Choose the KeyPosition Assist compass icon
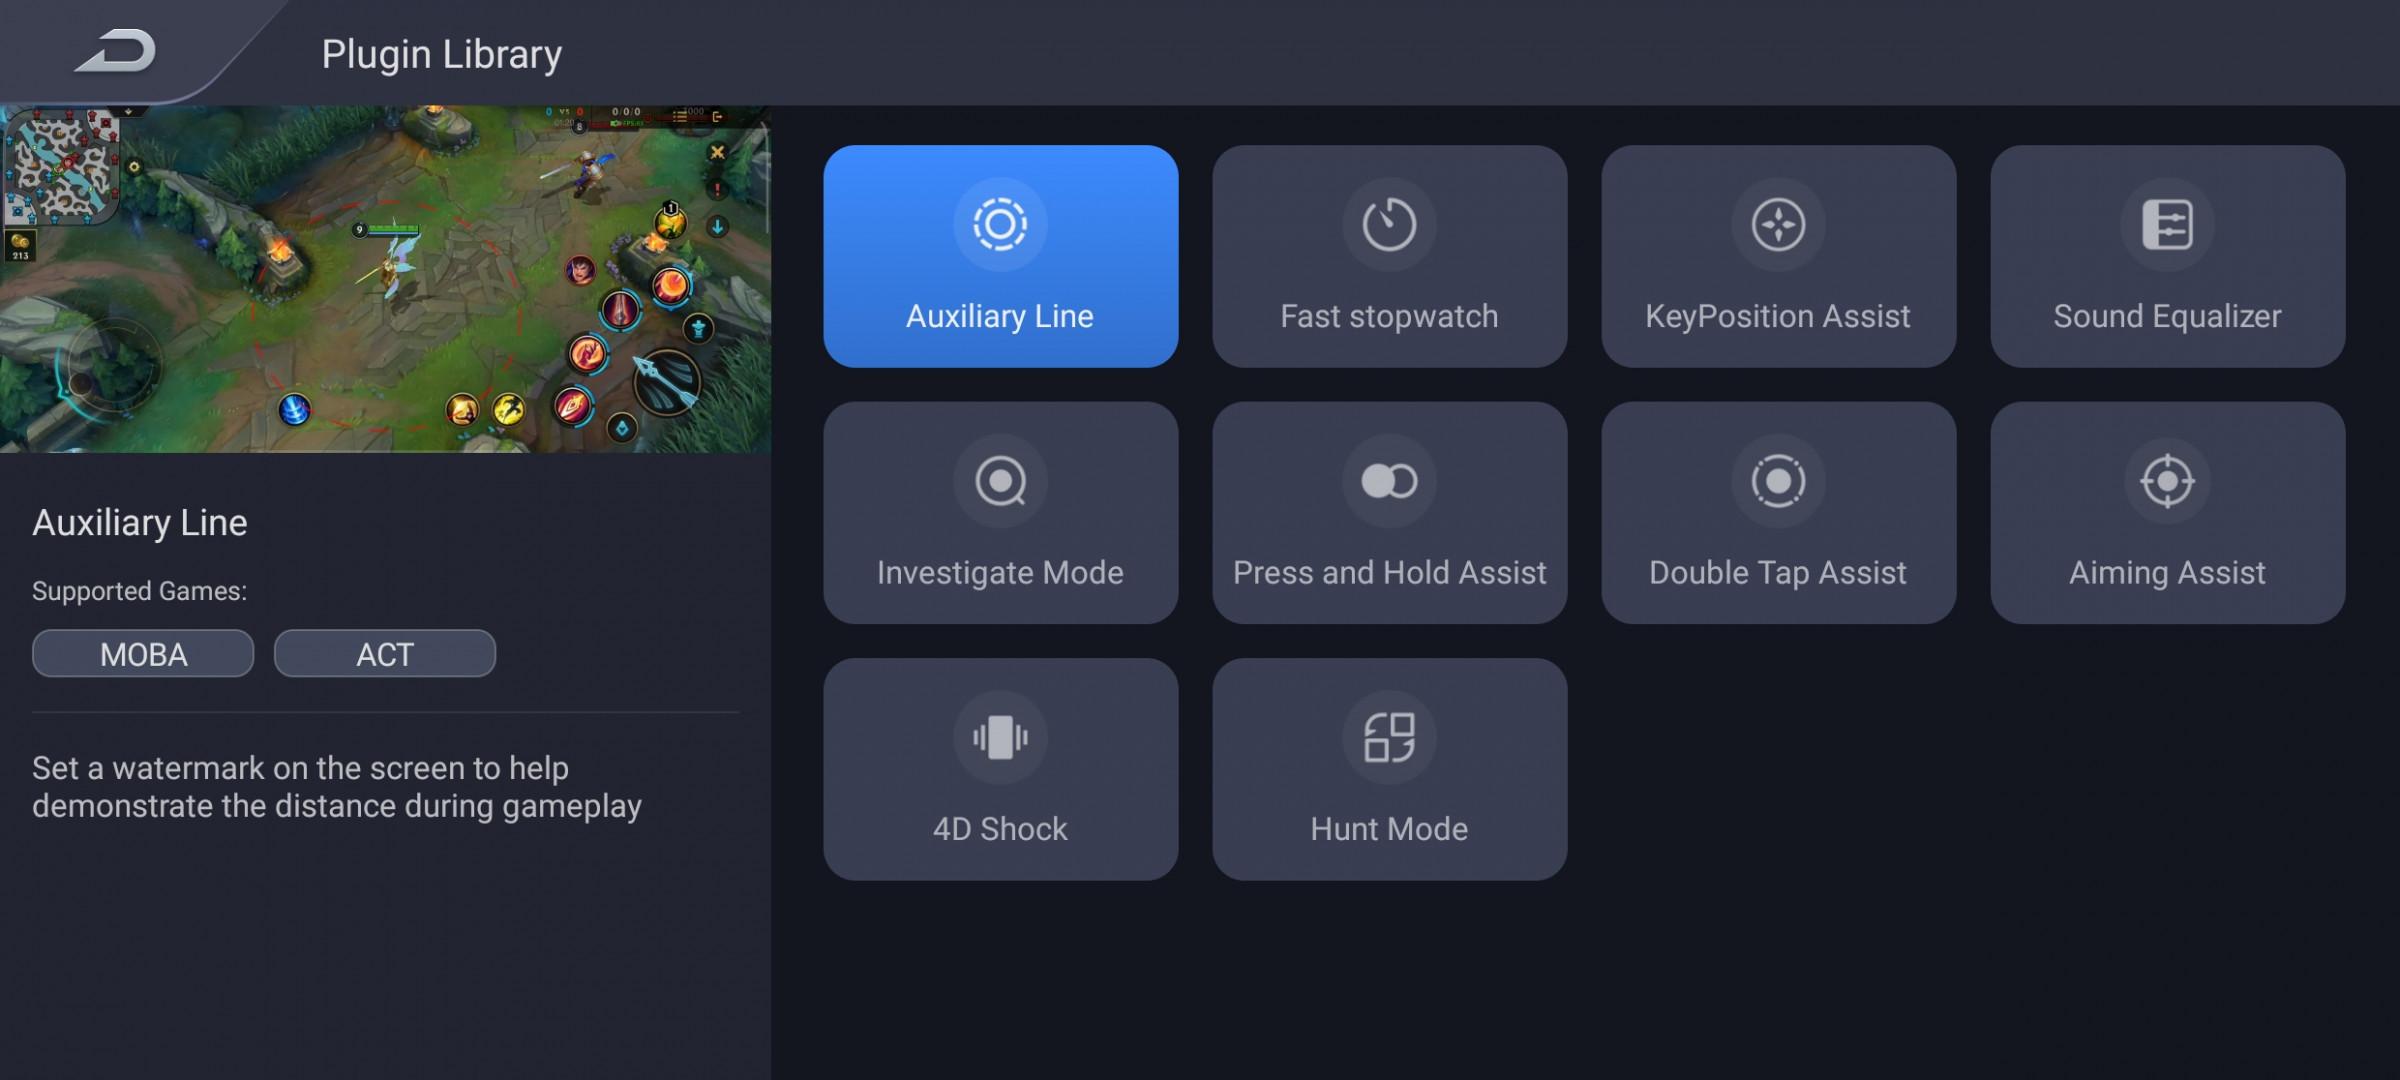Screen dimensions: 2400x1080 pyautogui.click(x=1778, y=224)
